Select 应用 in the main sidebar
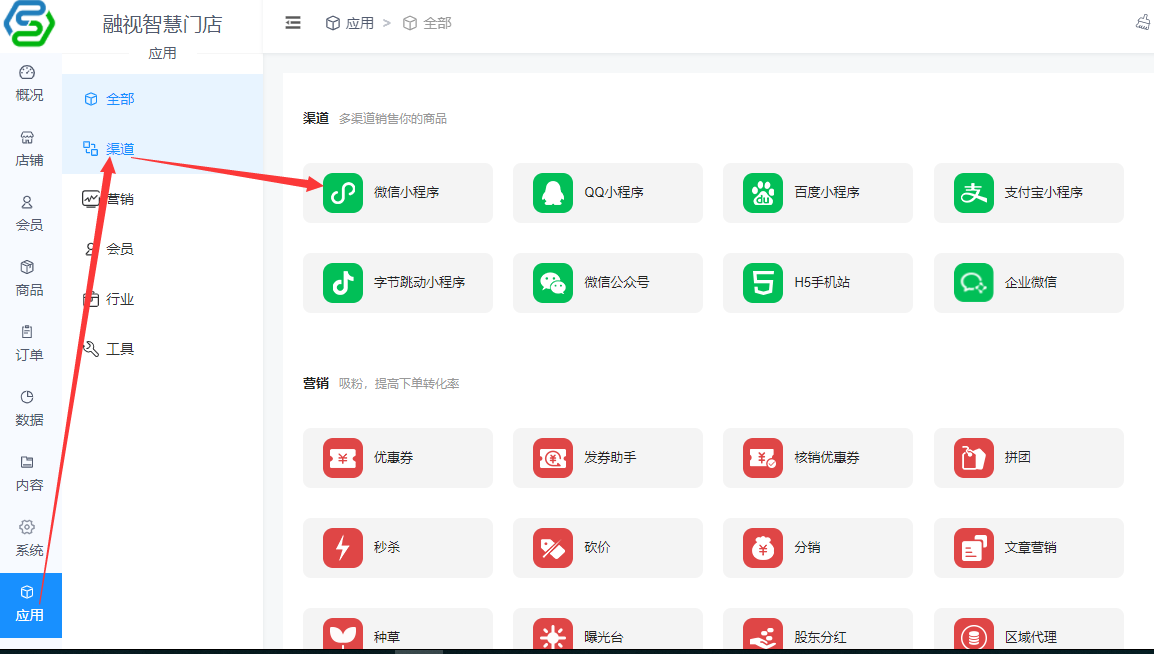This screenshot has width=1154, height=654. (31, 605)
